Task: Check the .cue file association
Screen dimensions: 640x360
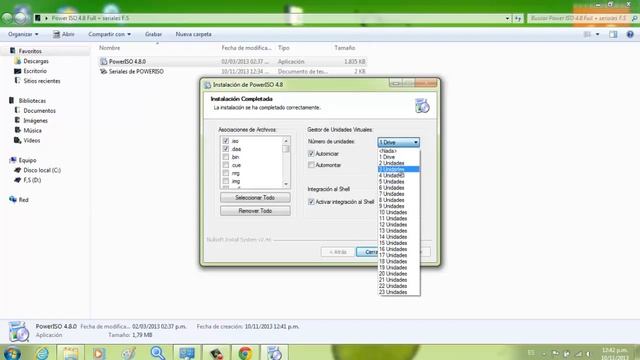Action: (x=226, y=165)
